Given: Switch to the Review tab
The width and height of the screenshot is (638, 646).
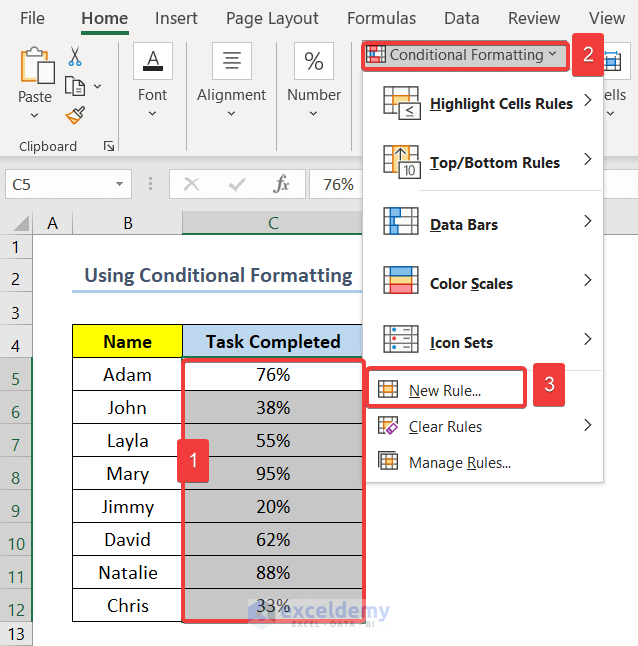Looking at the screenshot, I should tap(534, 19).
